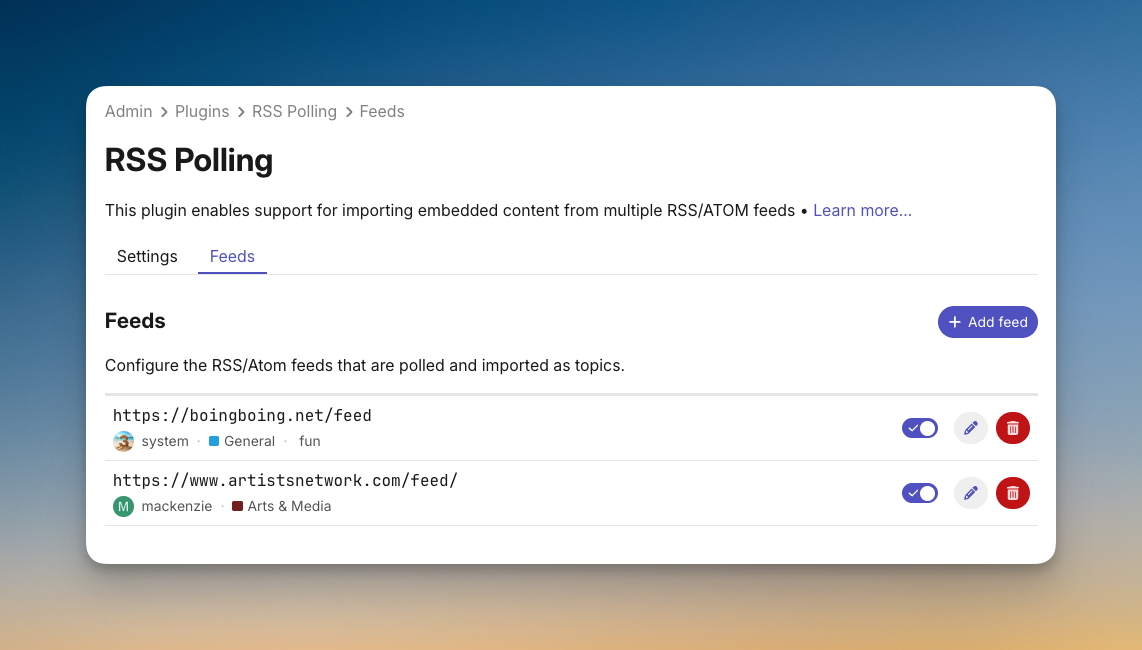Delete the boingboing.net feed via trash icon

point(1012,428)
